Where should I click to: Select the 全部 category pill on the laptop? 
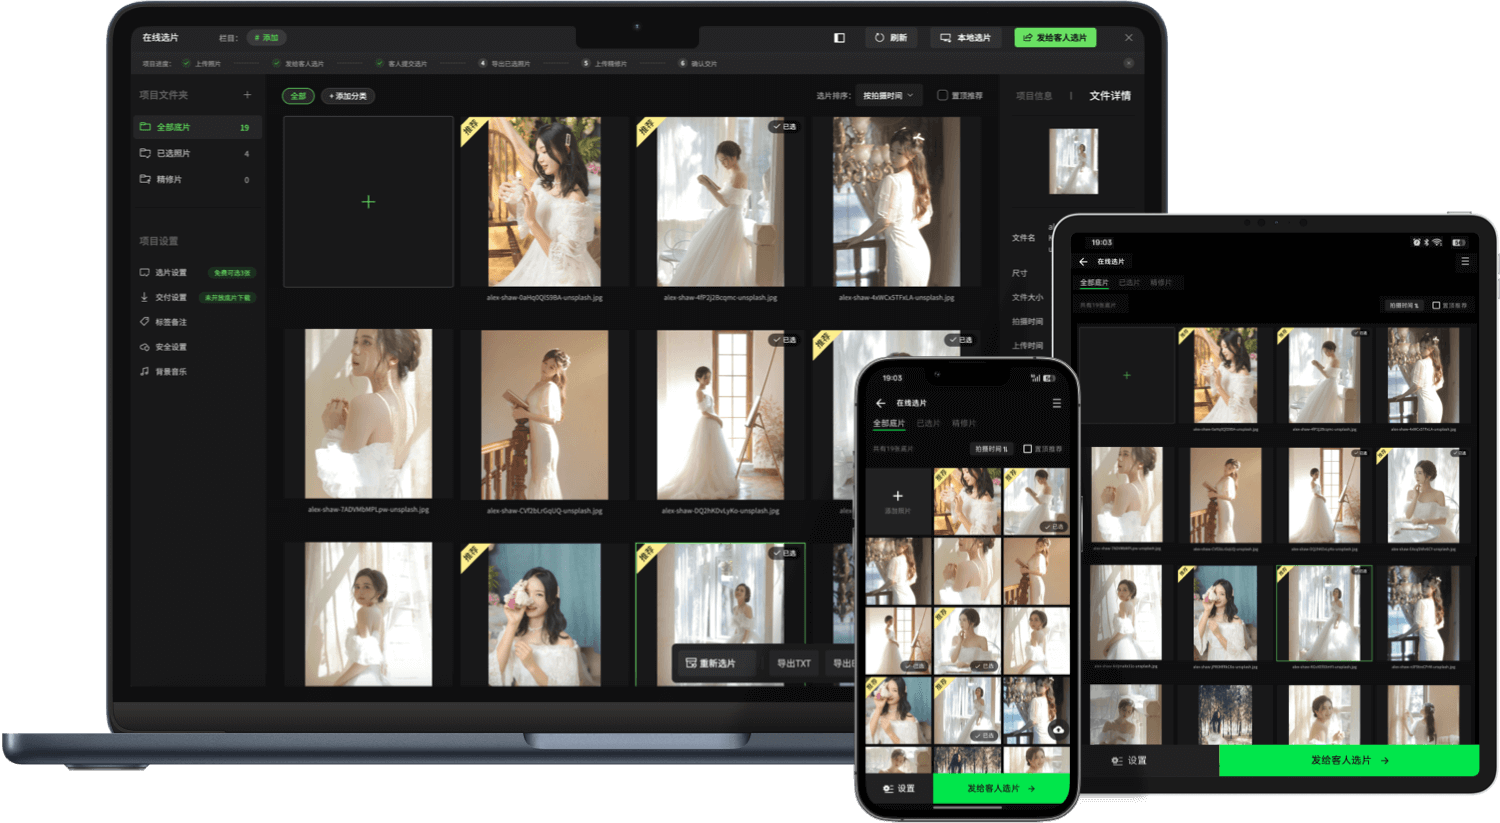298,96
